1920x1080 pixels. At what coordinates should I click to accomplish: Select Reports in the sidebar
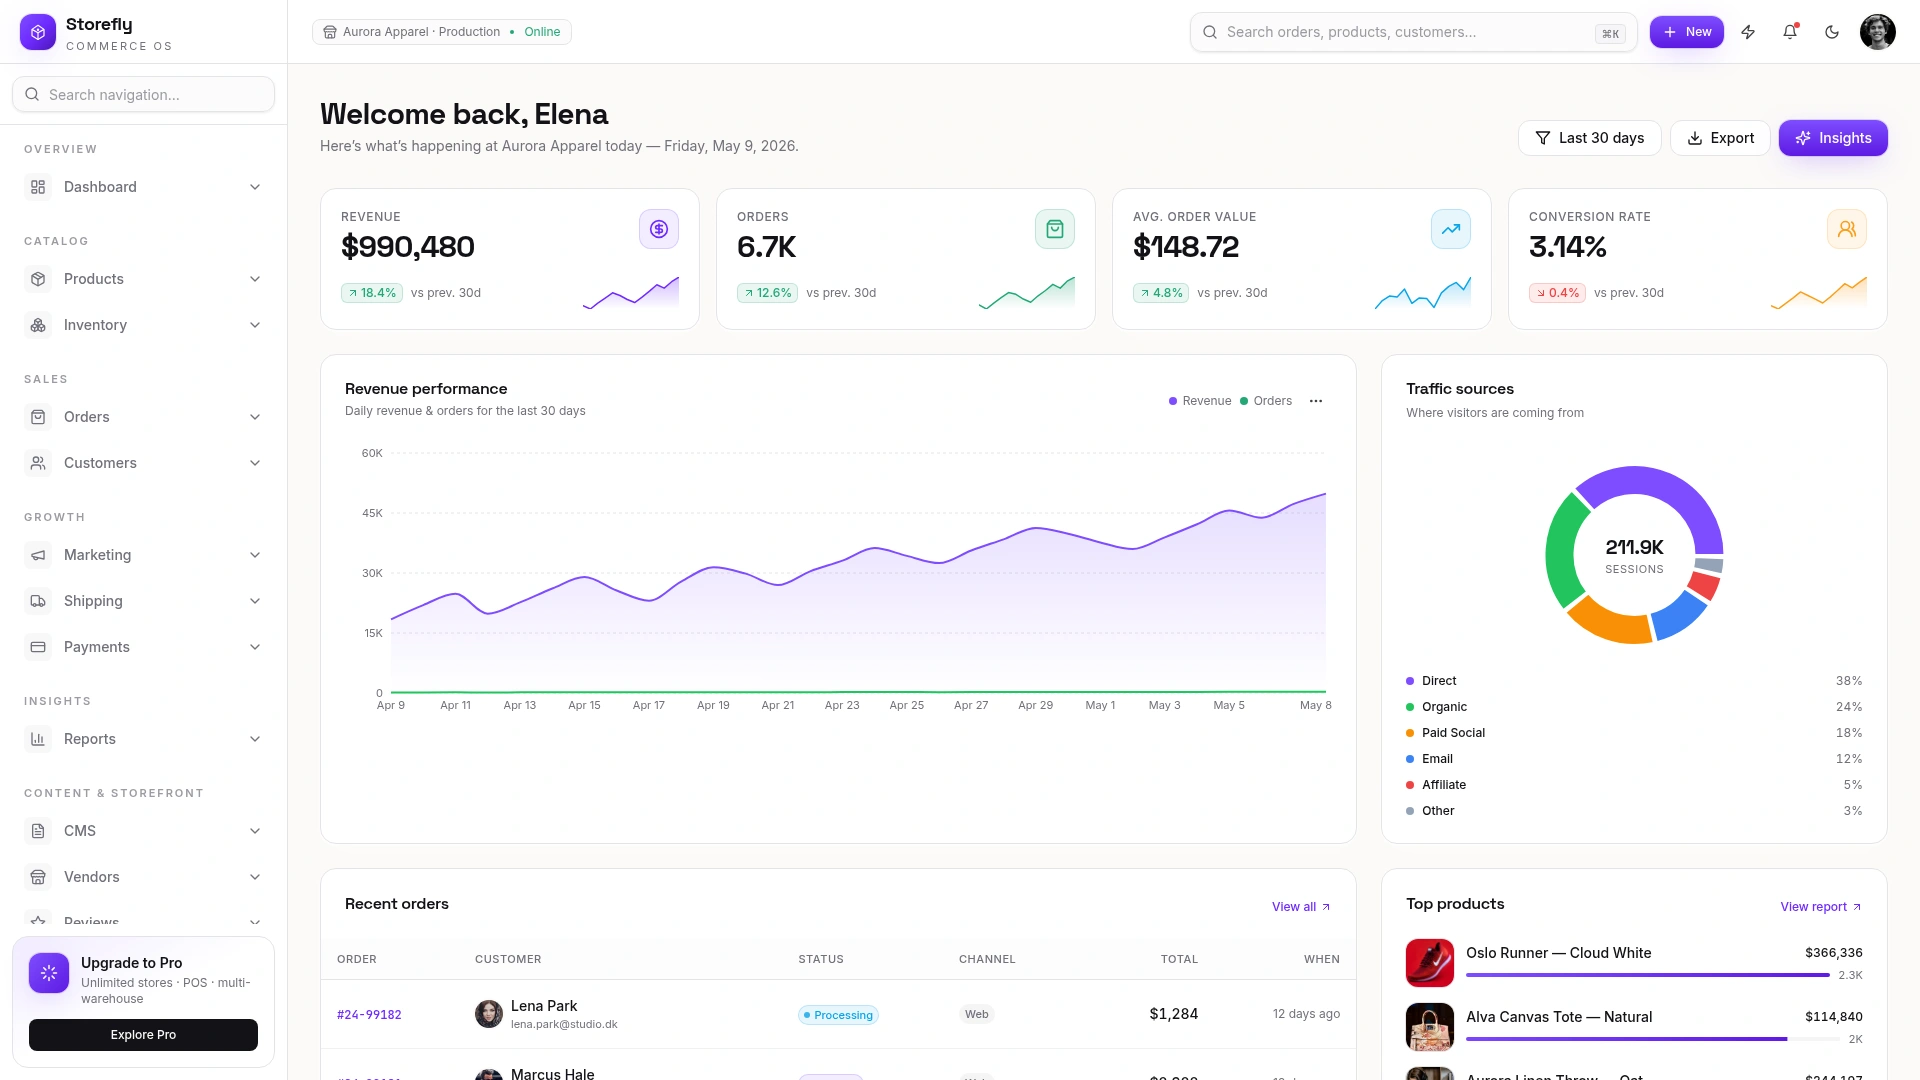coord(143,739)
